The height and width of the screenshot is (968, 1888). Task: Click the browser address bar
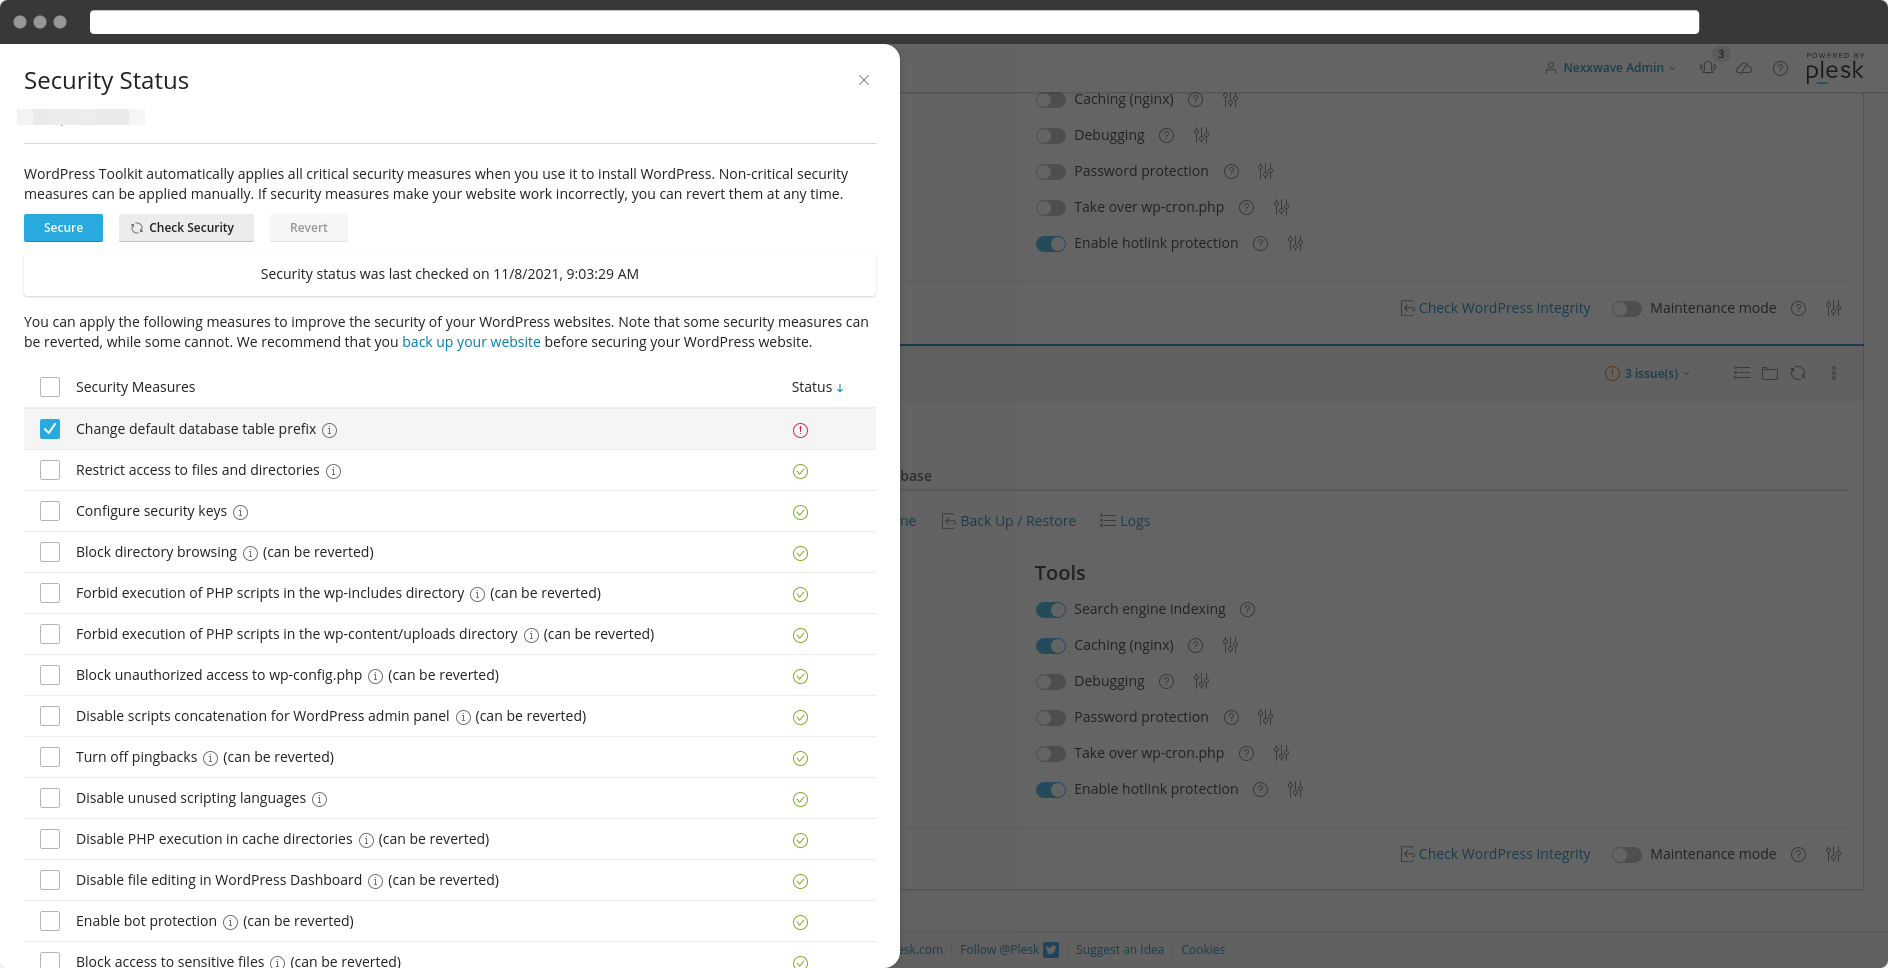click(x=894, y=22)
